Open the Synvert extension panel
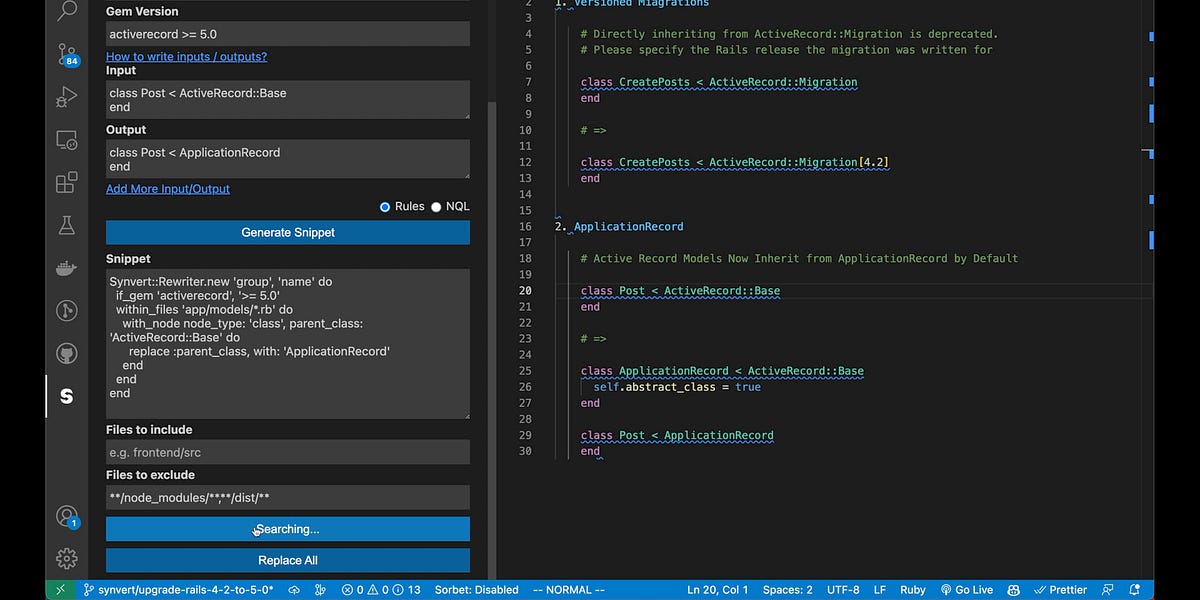The width and height of the screenshot is (1200, 600). pyautogui.click(x=66, y=396)
